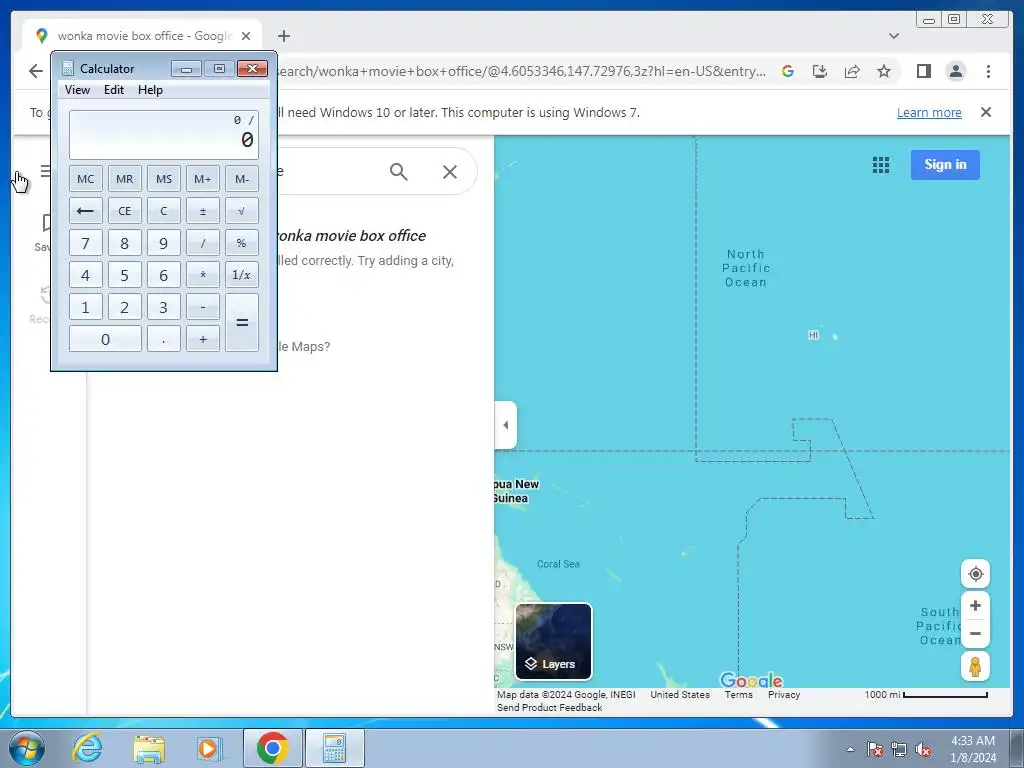Click the Calculator decimal point button
Viewport: 1024px width, 768px height.
(163, 339)
